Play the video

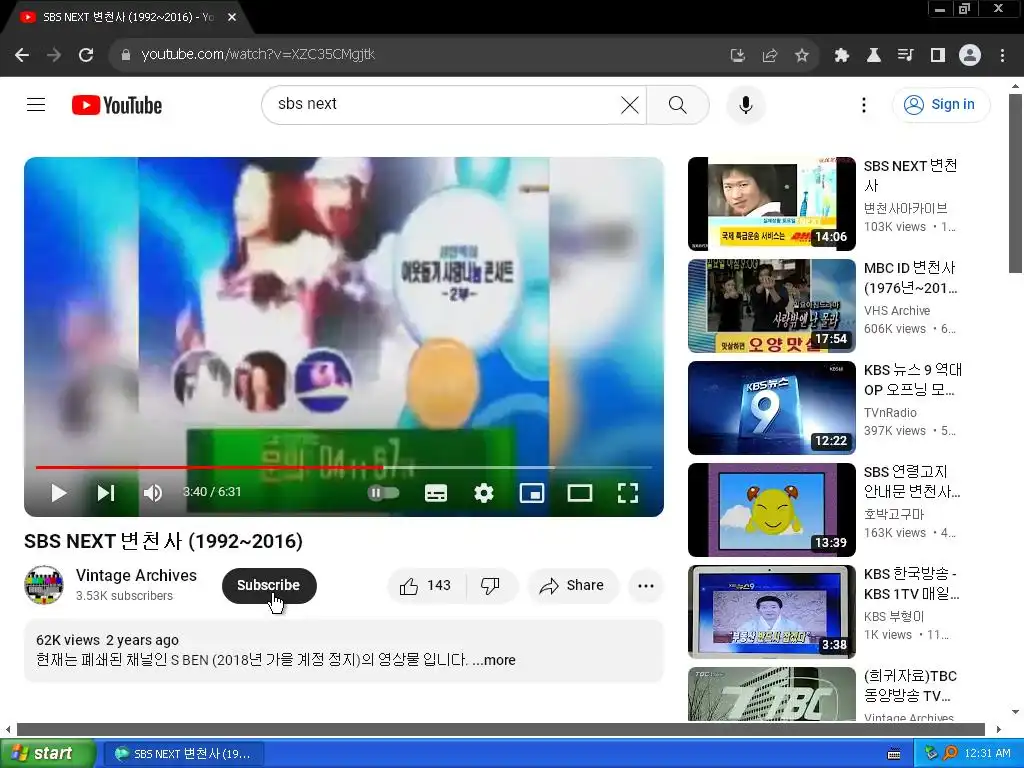click(x=59, y=493)
